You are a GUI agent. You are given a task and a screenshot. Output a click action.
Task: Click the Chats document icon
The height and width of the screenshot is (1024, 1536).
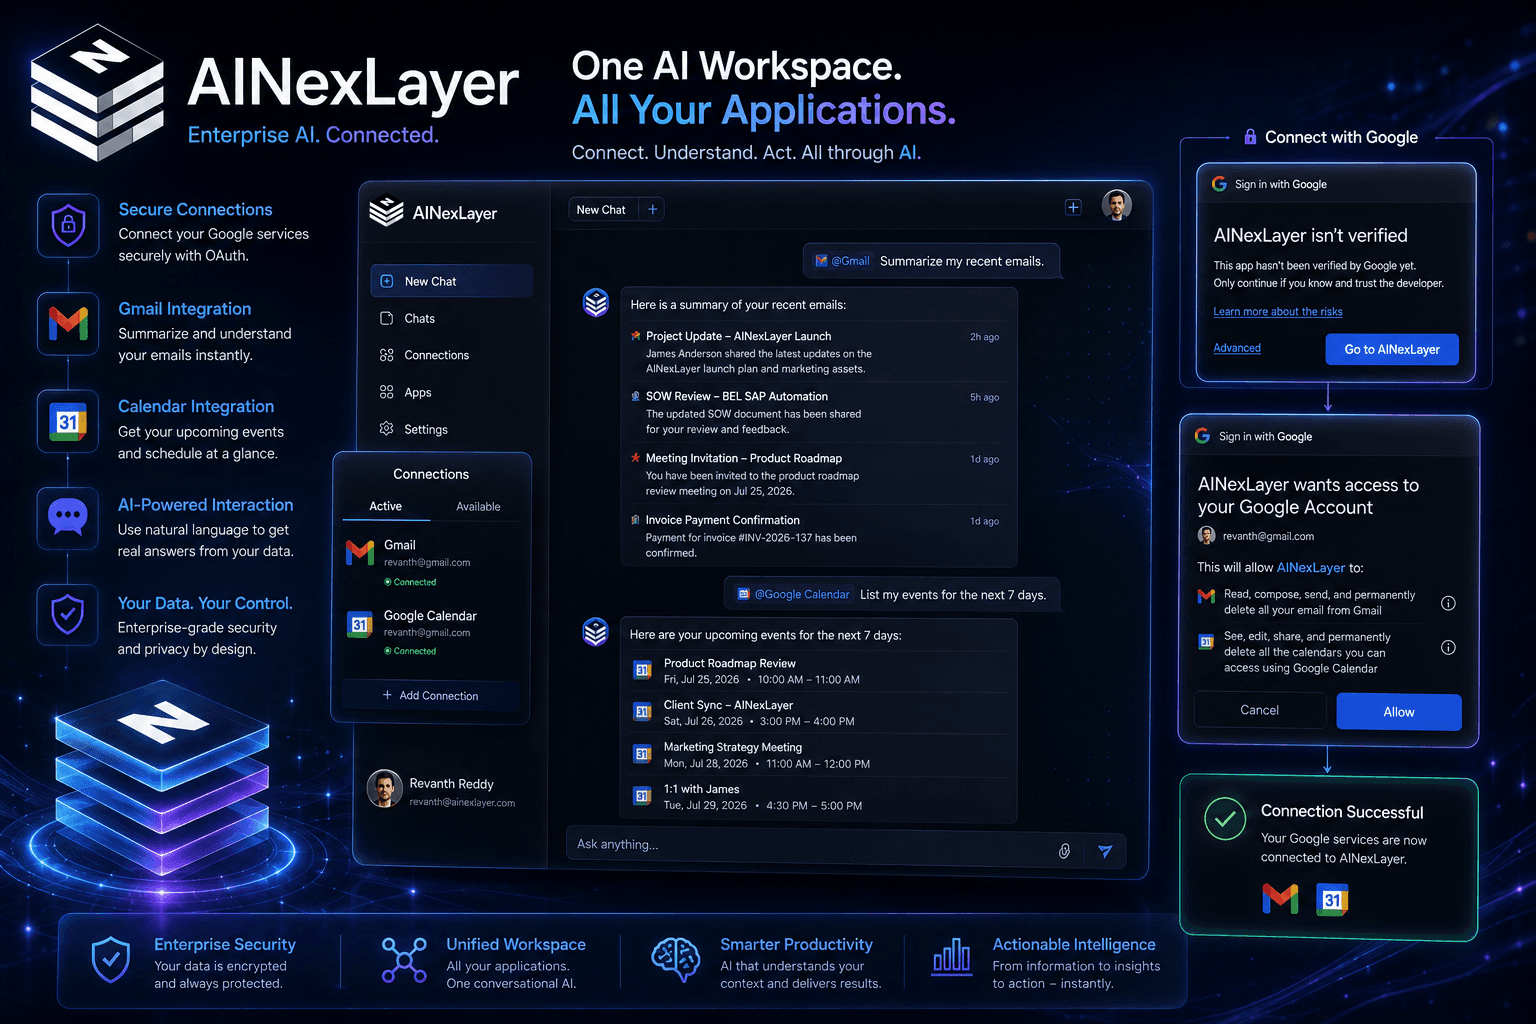click(387, 318)
